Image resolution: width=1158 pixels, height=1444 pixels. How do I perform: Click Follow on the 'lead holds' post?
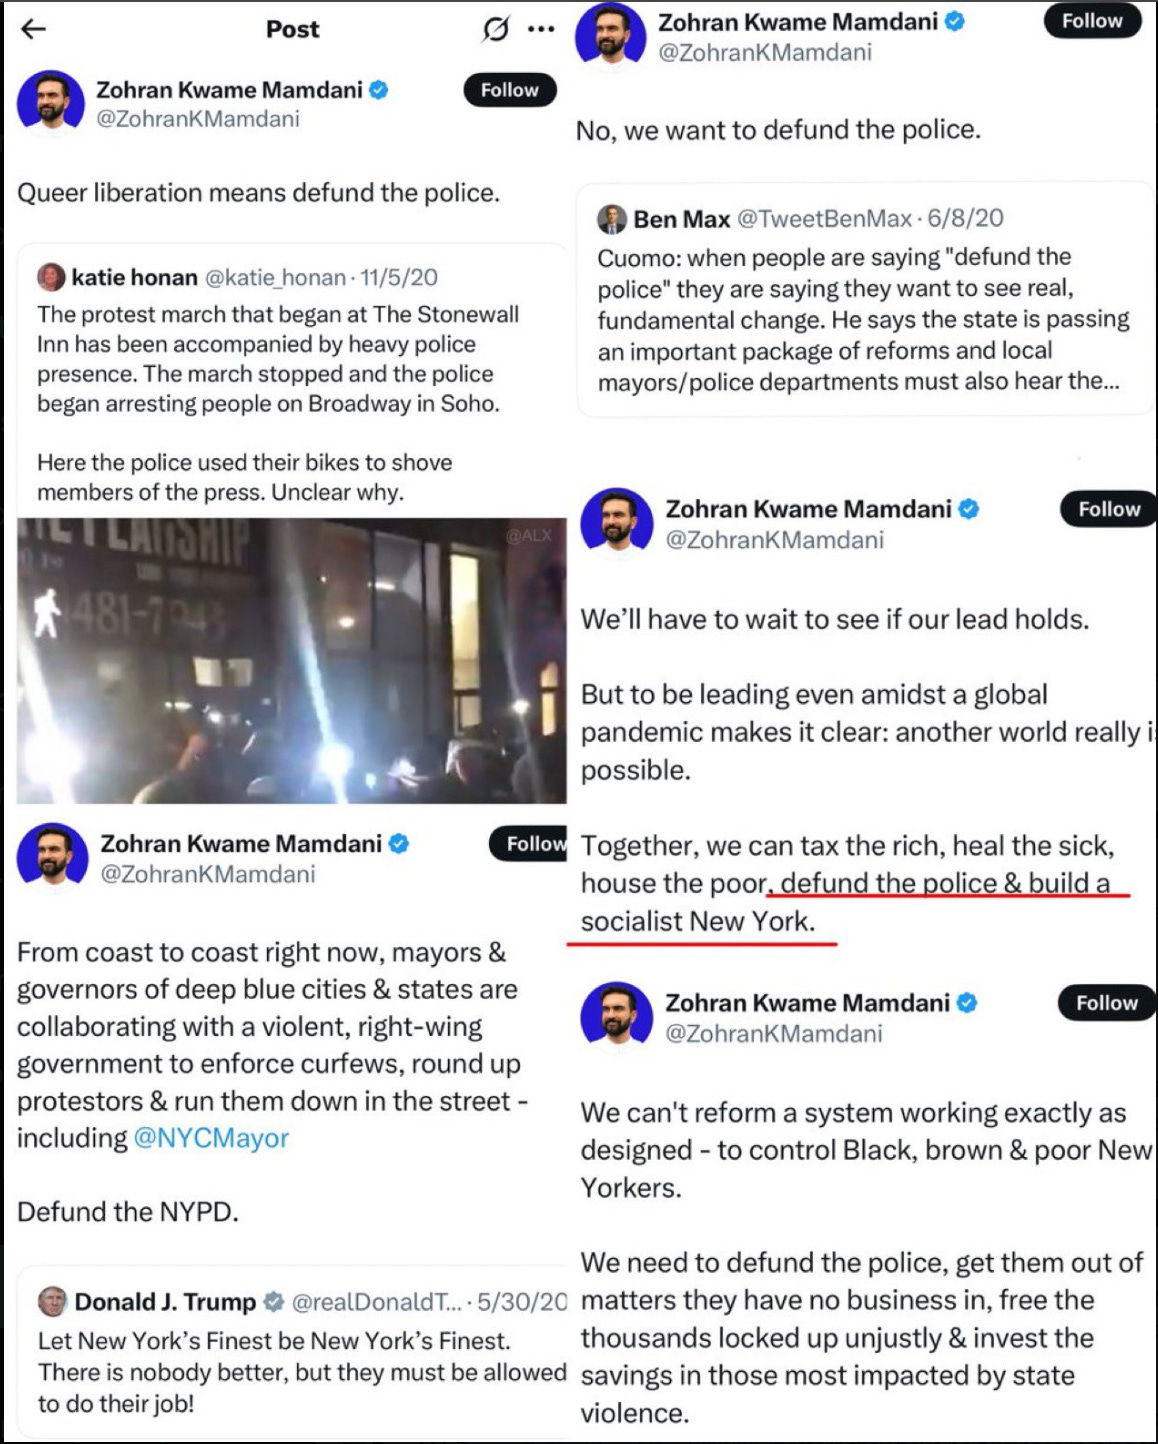pyautogui.click(x=1108, y=509)
